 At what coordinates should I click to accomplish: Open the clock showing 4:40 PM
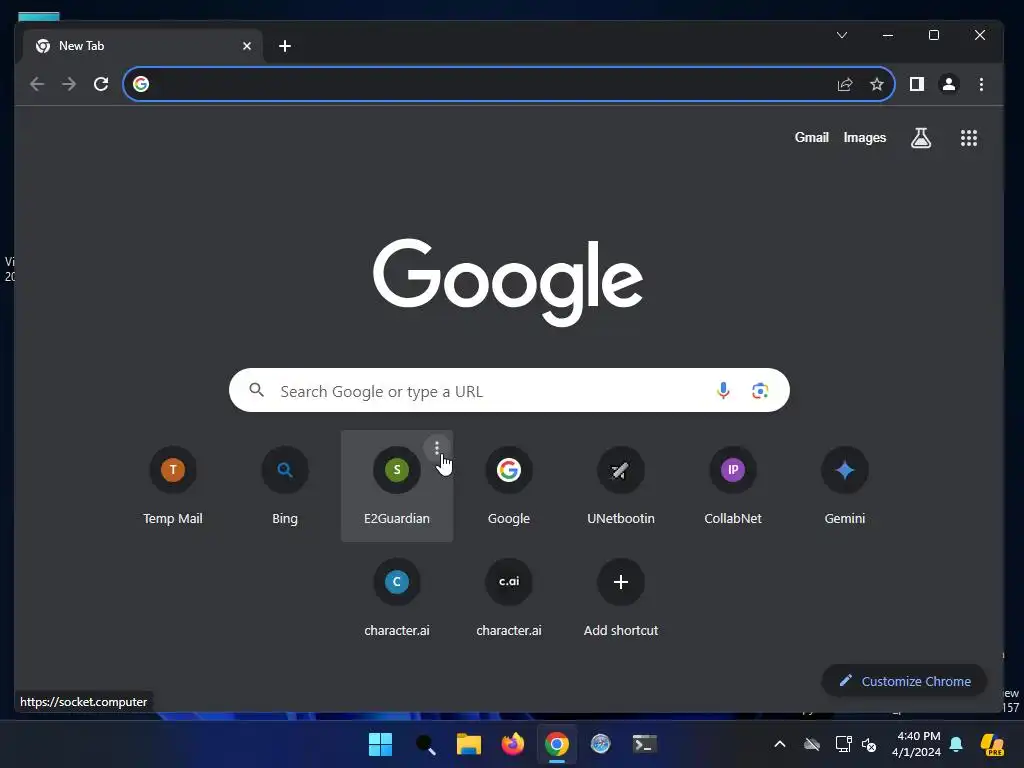pos(916,744)
